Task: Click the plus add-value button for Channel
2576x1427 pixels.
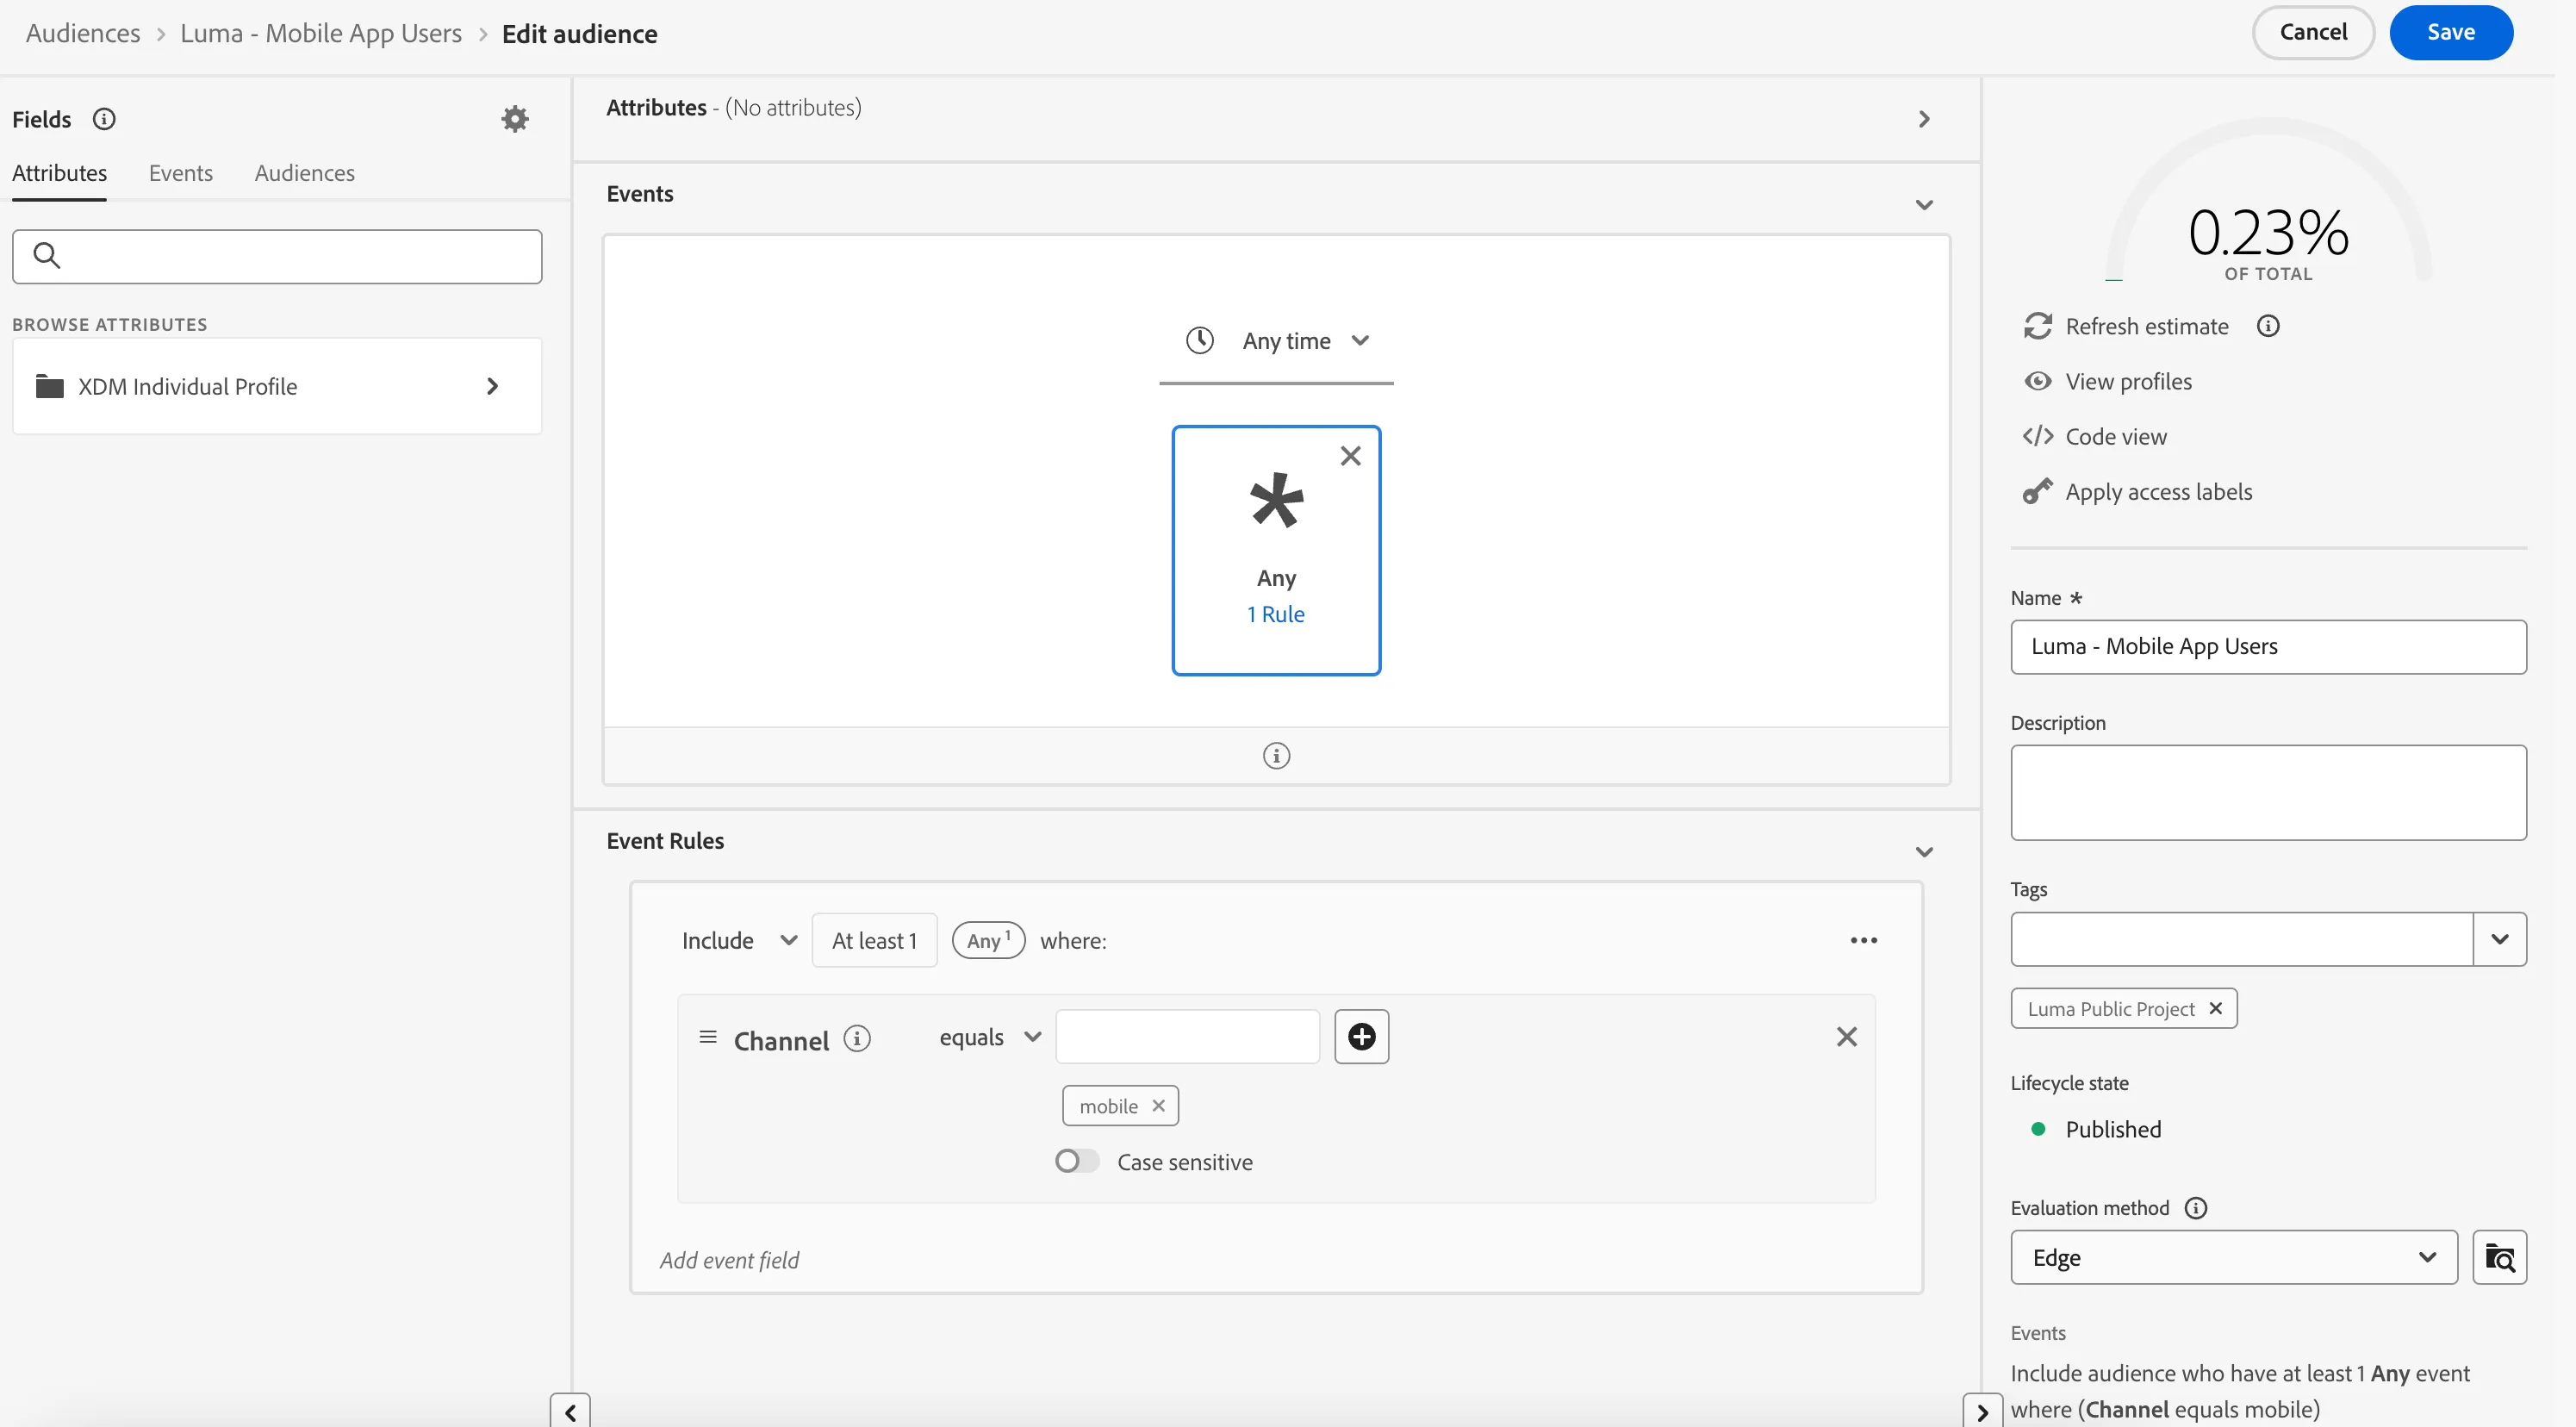Action: [x=1361, y=1036]
